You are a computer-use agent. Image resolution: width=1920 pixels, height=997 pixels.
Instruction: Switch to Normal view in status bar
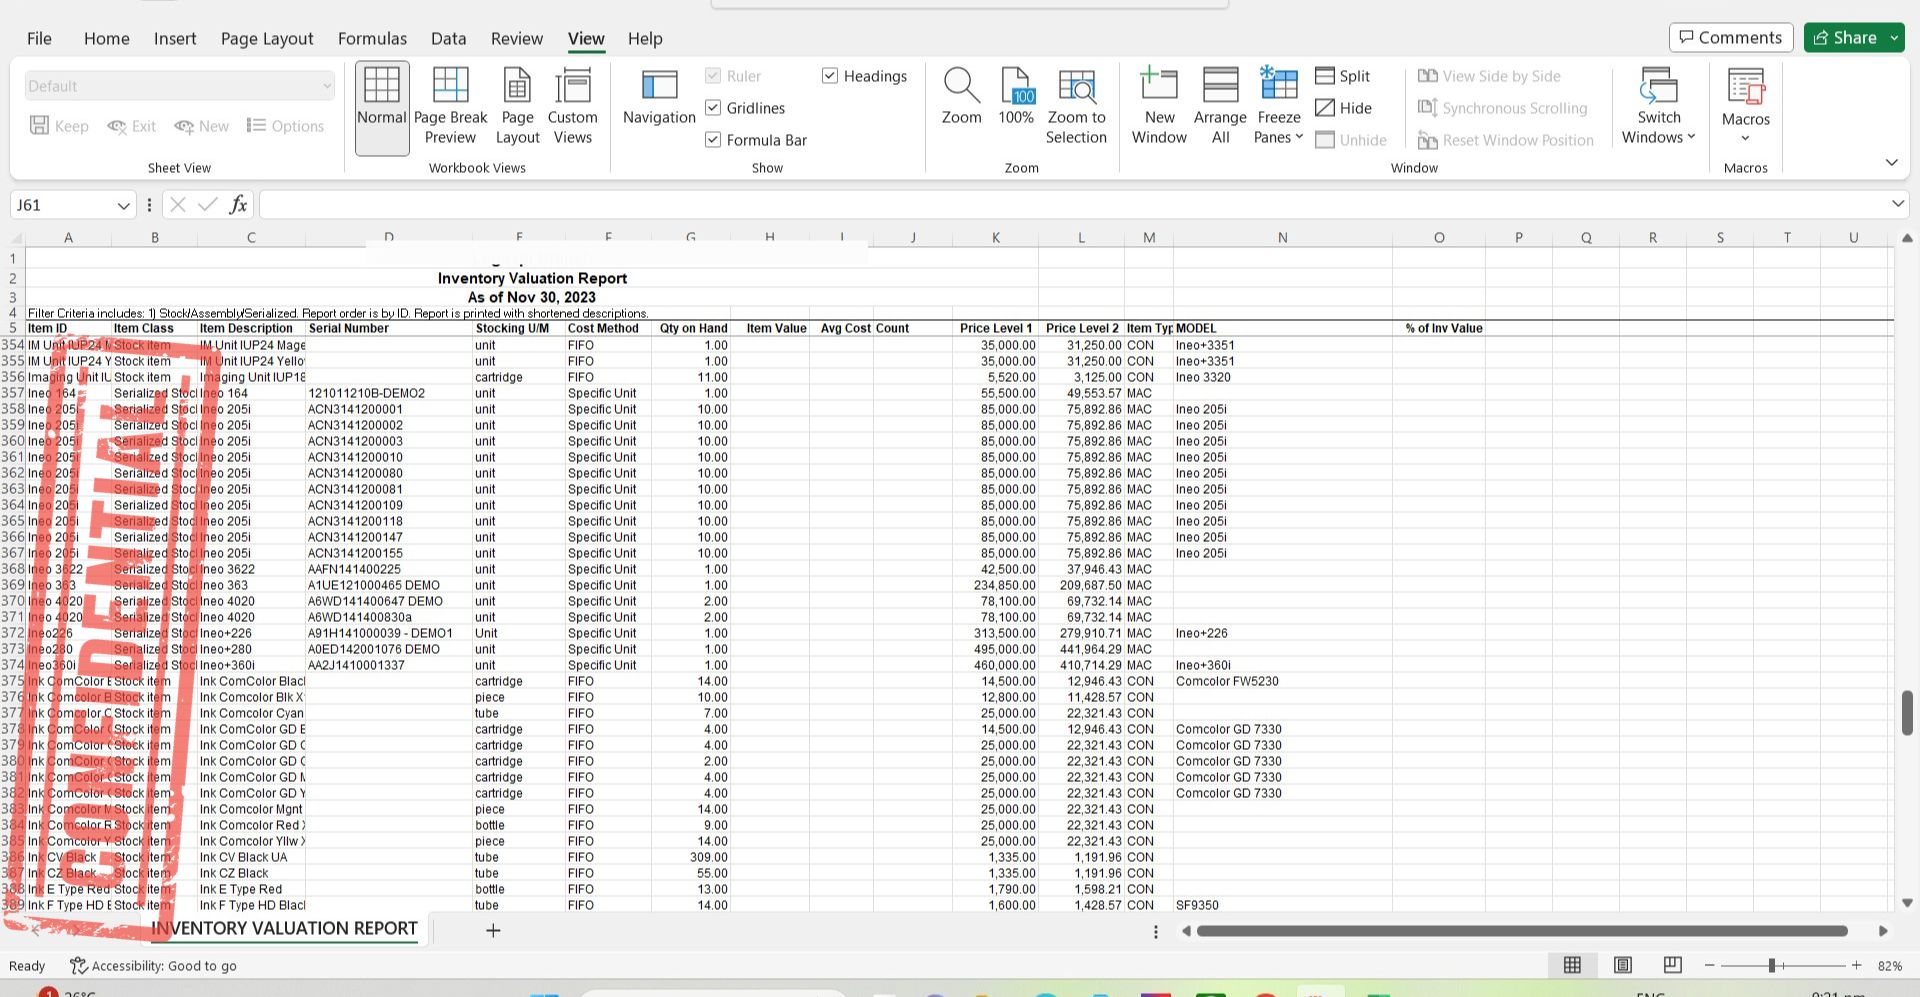click(x=1572, y=965)
